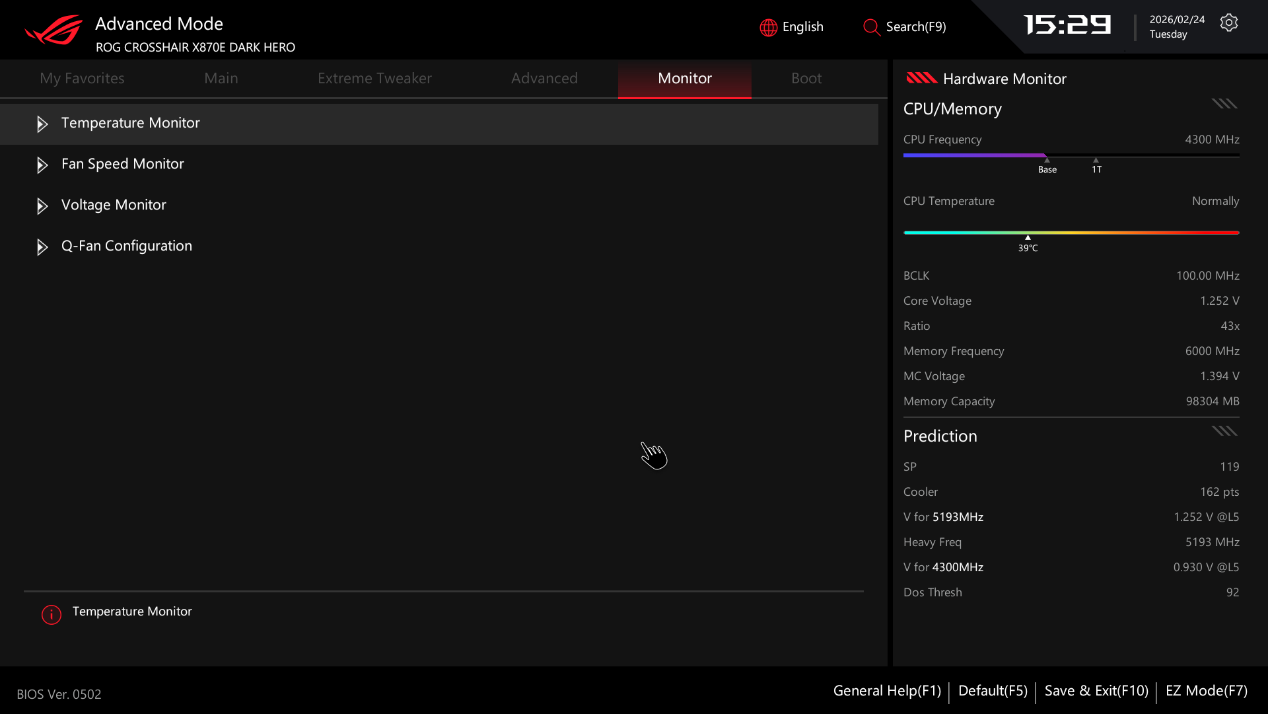This screenshot has height=714, width=1268.
Task: Switch to the Extreme Tweaker tab
Action: click(374, 78)
